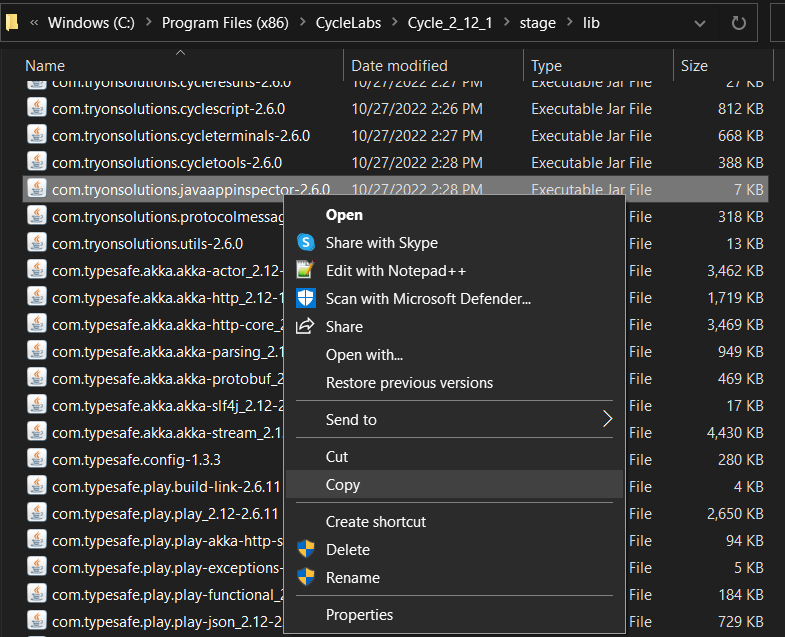This screenshot has height=637, width=785.
Task: Select file com.typesafe.config-1.3.3
Action: [x=136, y=460]
